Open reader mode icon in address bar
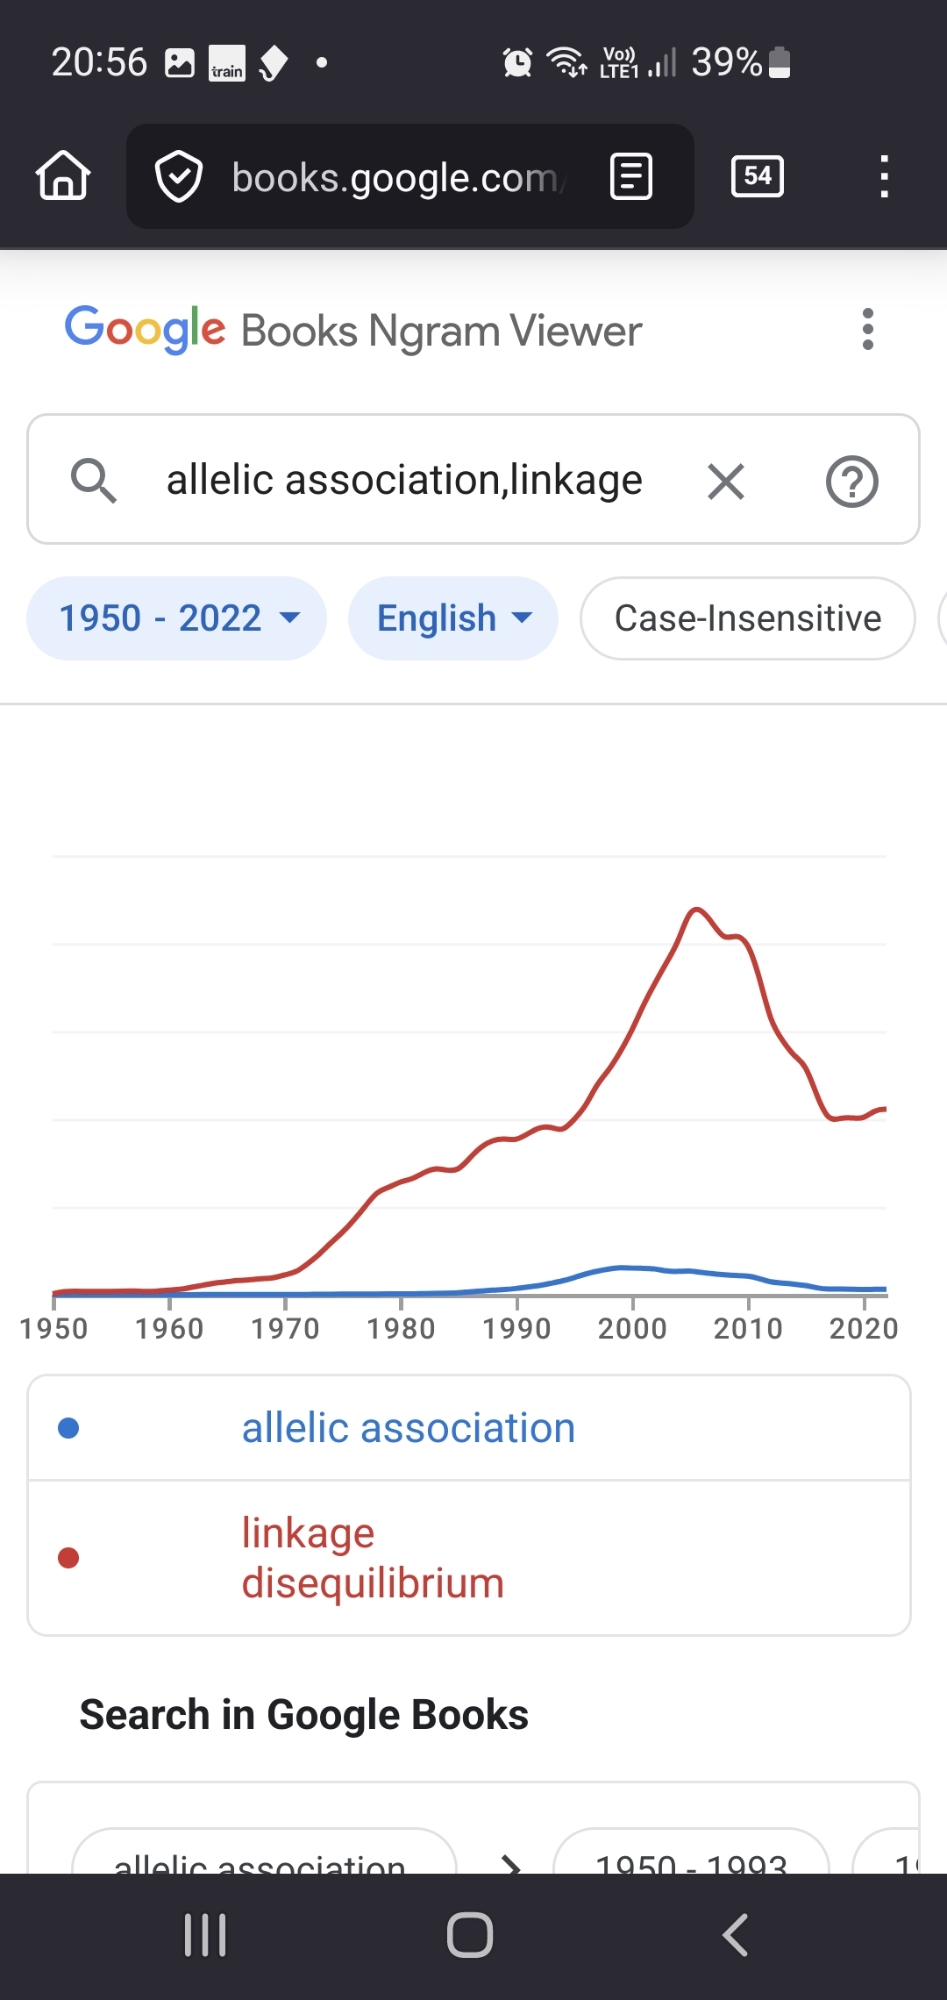The height and width of the screenshot is (2000, 947). click(631, 177)
